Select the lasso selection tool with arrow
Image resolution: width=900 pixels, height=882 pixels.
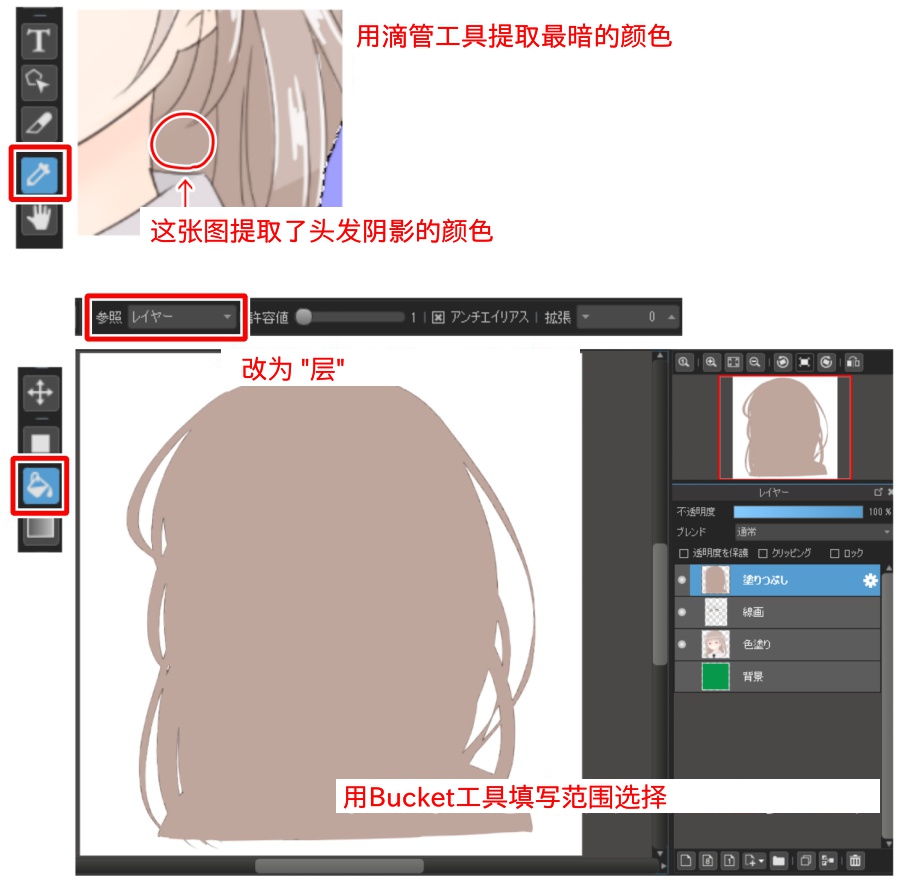pos(39,81)
